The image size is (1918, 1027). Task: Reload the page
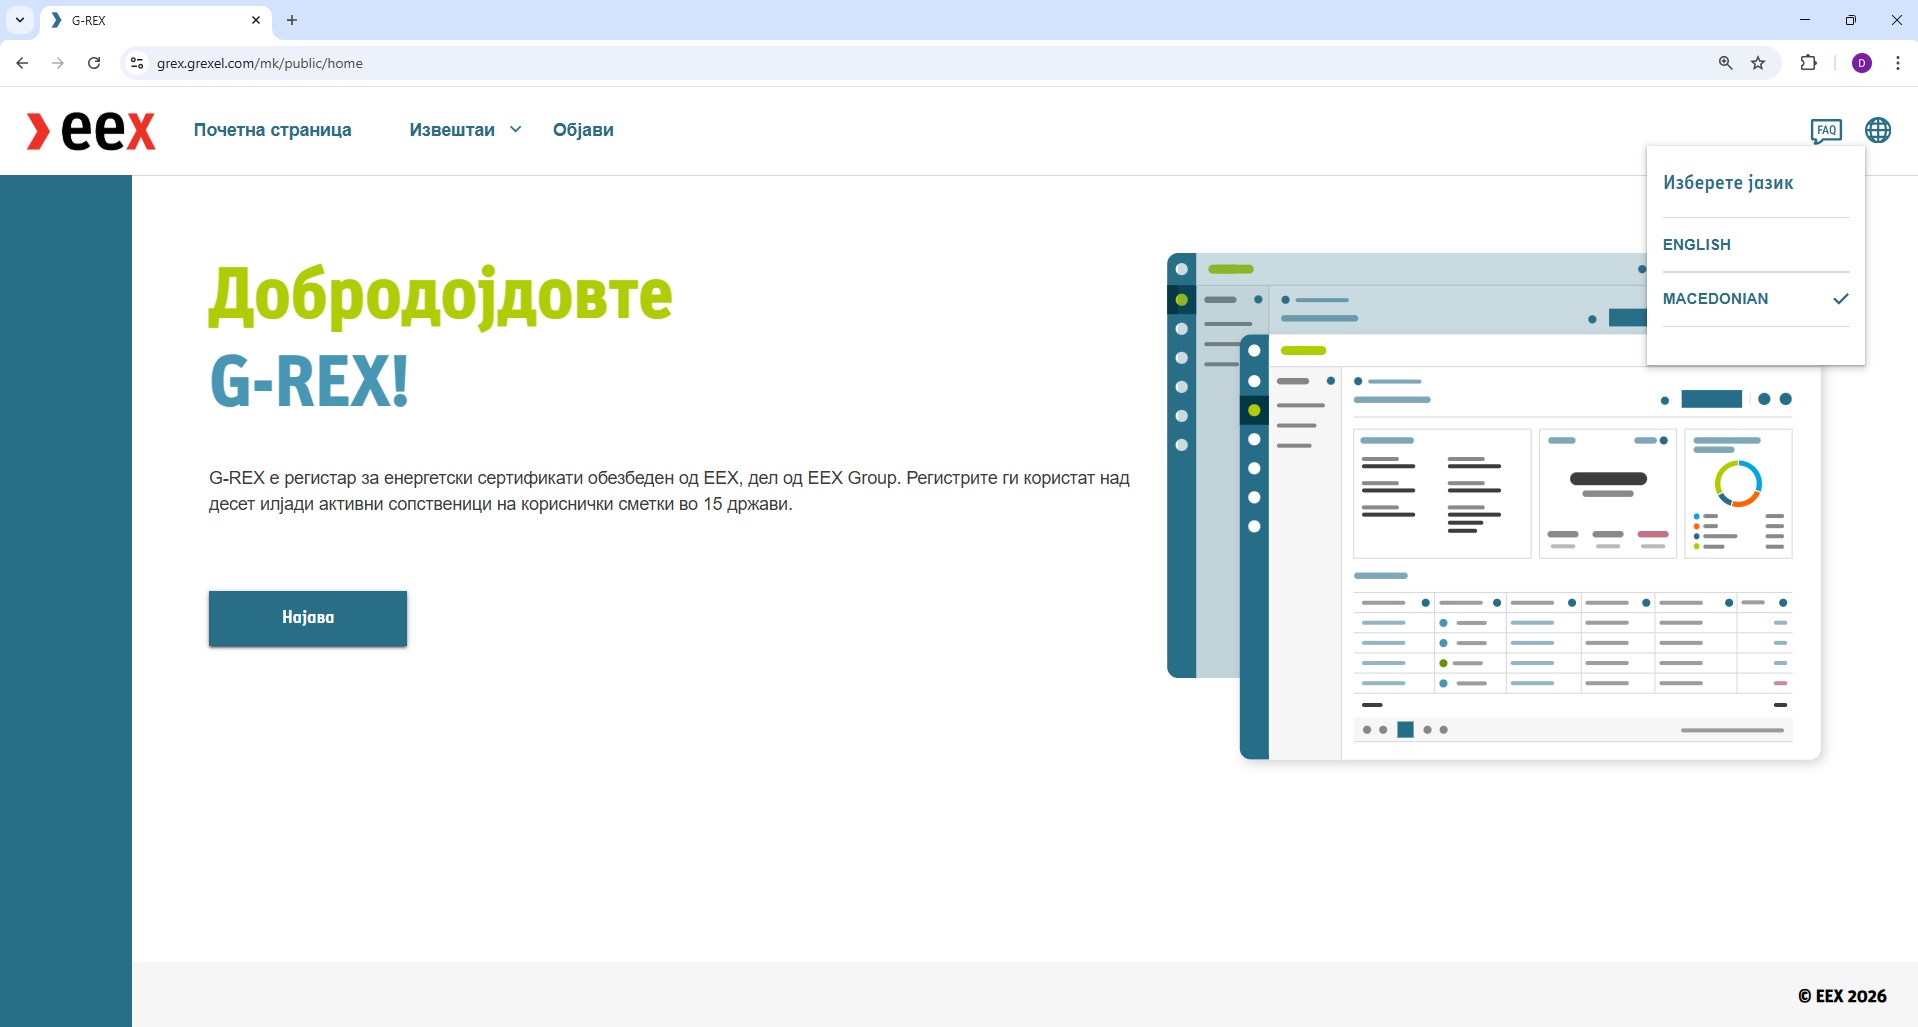(94, 63)
